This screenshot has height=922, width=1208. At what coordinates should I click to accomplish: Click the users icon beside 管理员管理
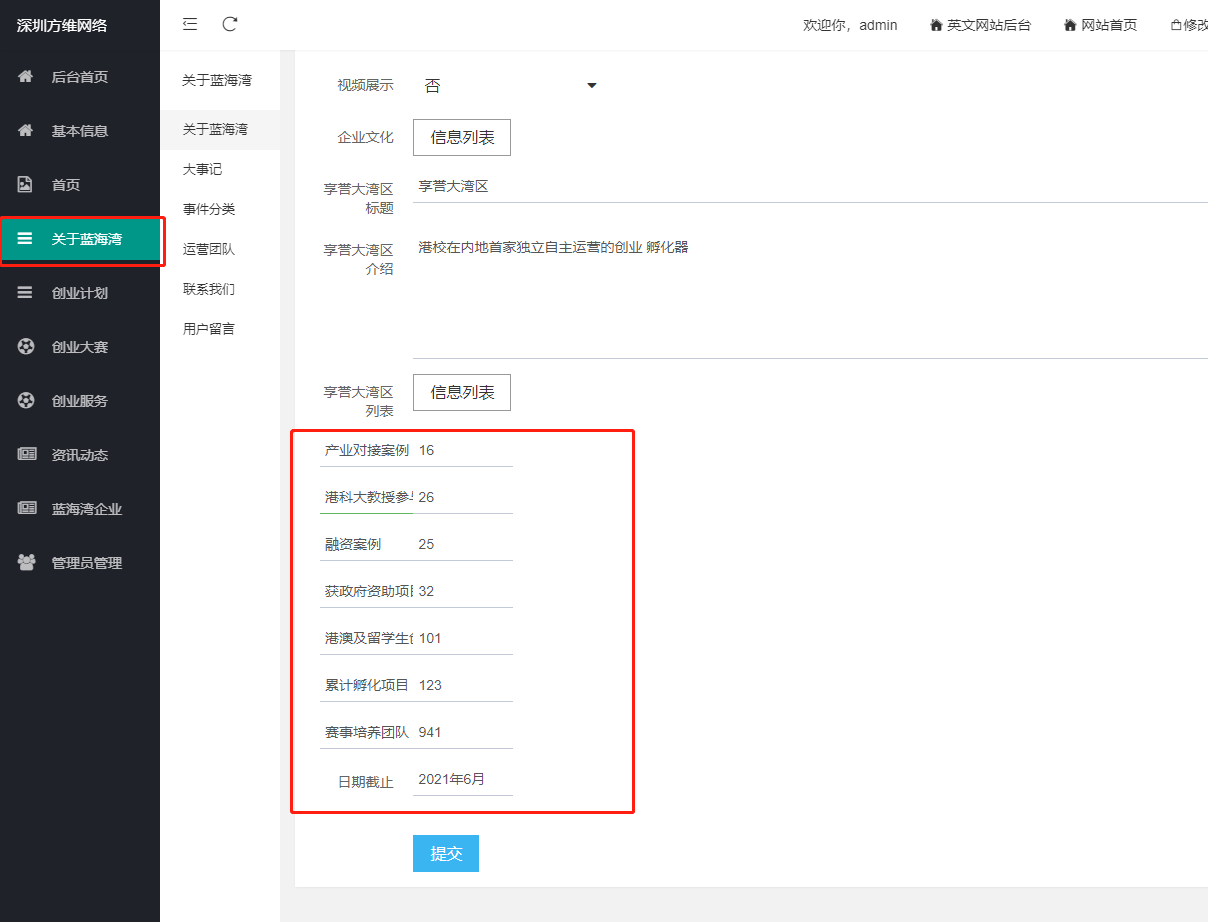click(x=26, y=563)
